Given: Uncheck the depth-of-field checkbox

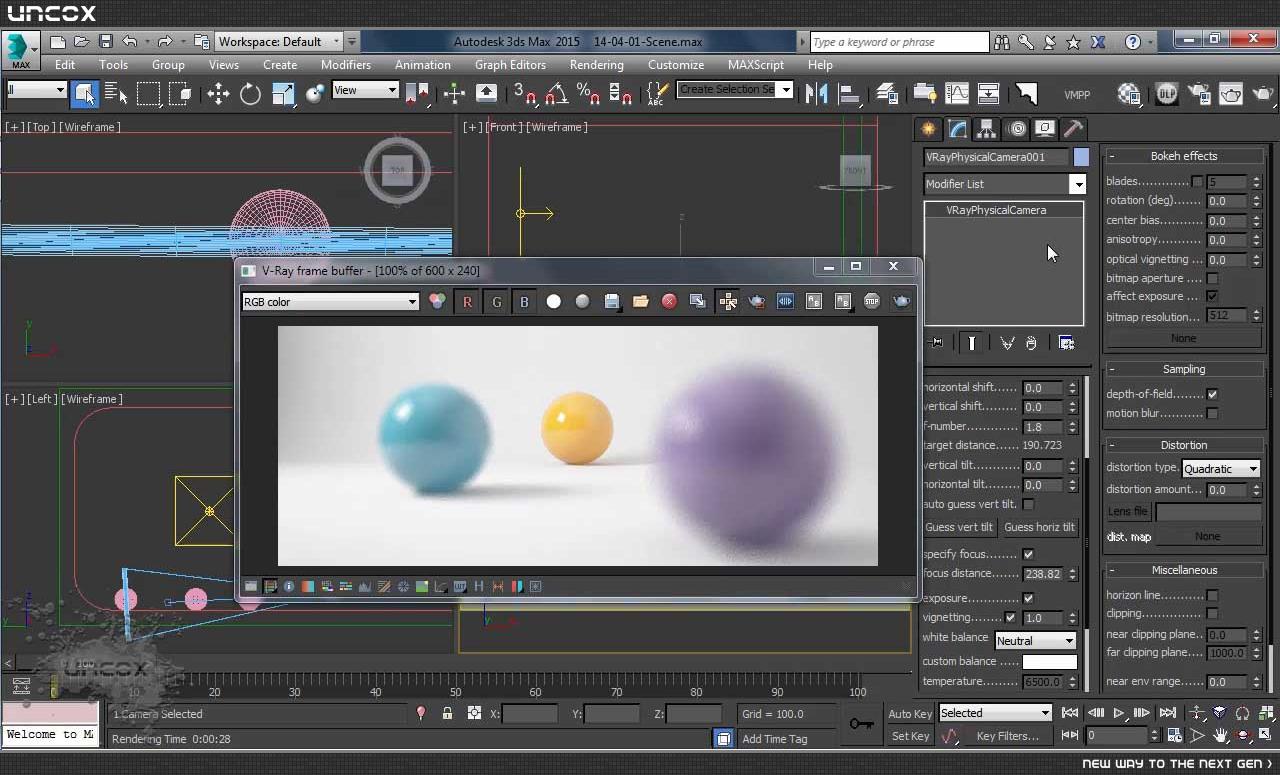Looking at the screenshot, I should tap(1212, 394).
